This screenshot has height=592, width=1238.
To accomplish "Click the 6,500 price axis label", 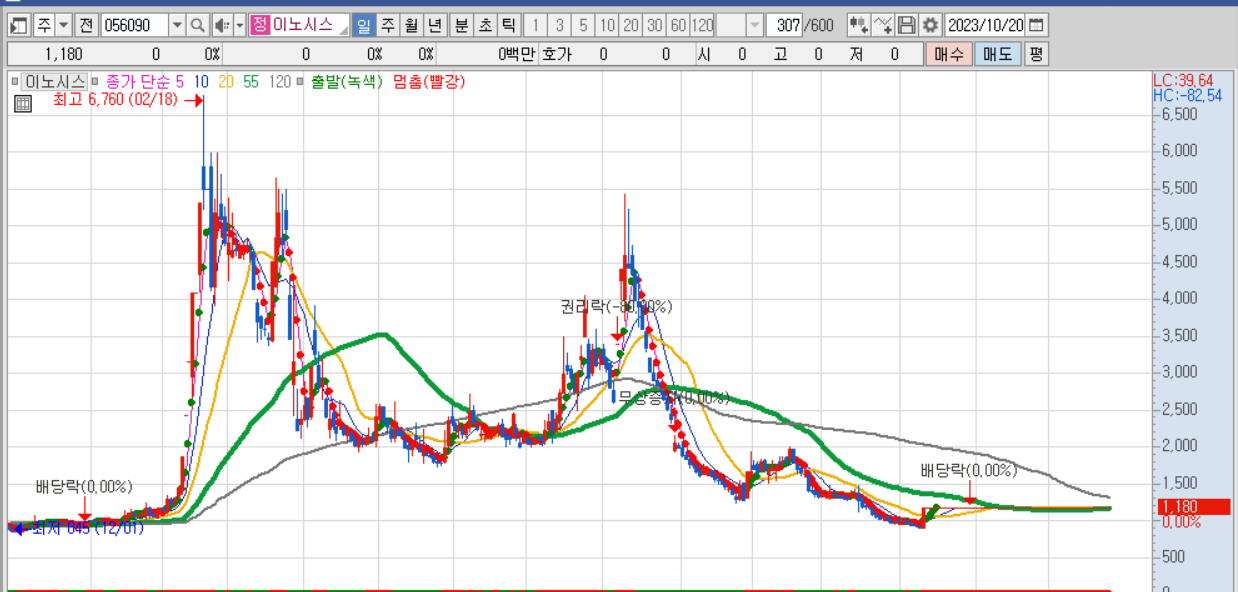I will point(1179,115).
